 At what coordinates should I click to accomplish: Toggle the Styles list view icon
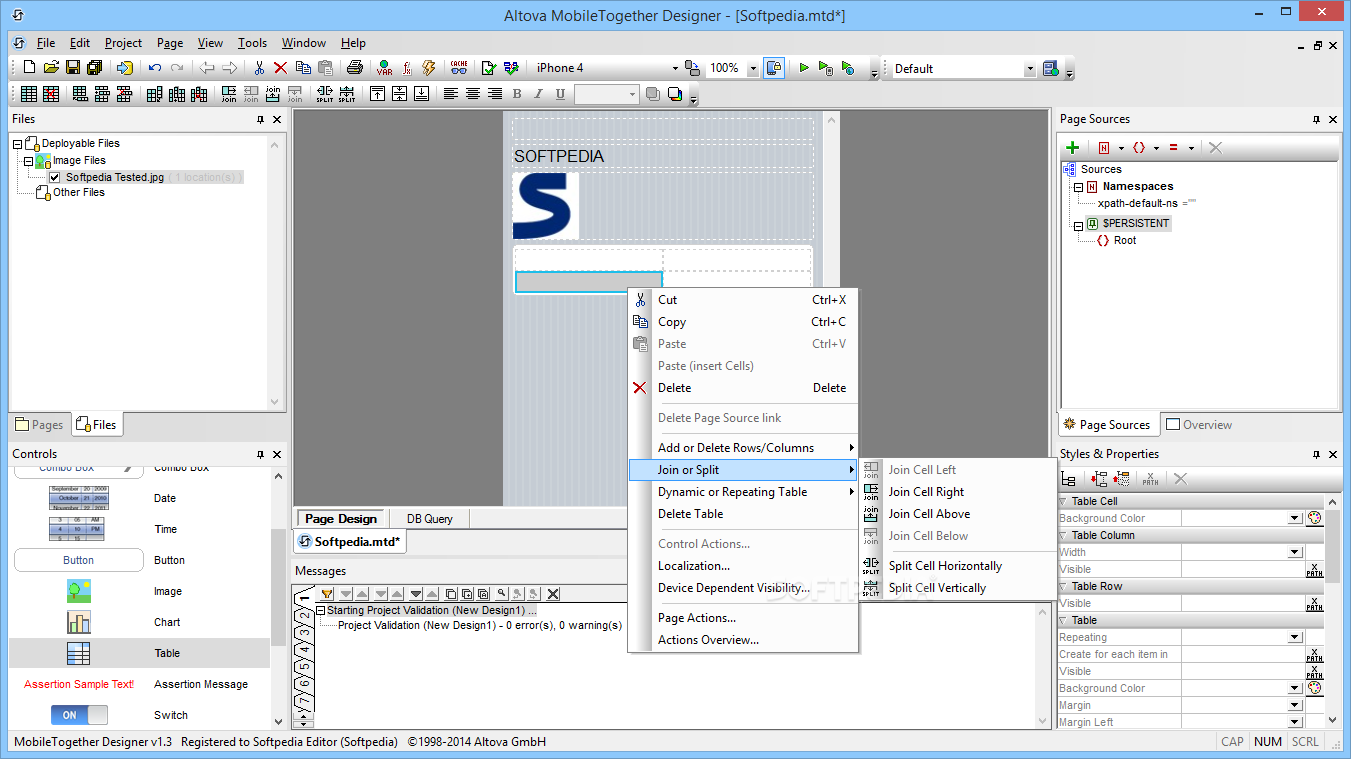pyautogui.click(x=1069, y=480)
